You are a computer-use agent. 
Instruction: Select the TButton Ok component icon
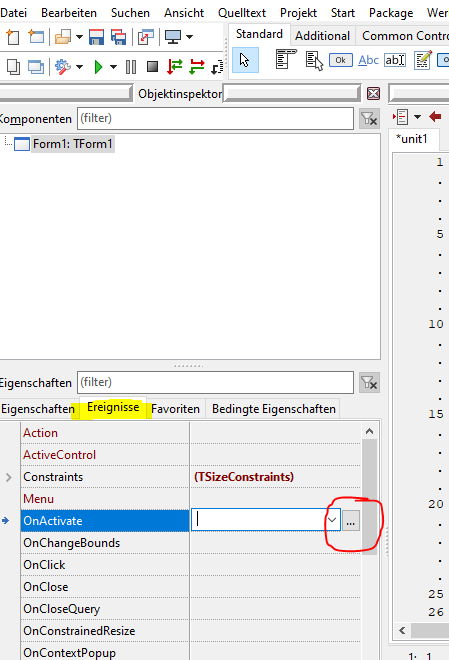340,60
